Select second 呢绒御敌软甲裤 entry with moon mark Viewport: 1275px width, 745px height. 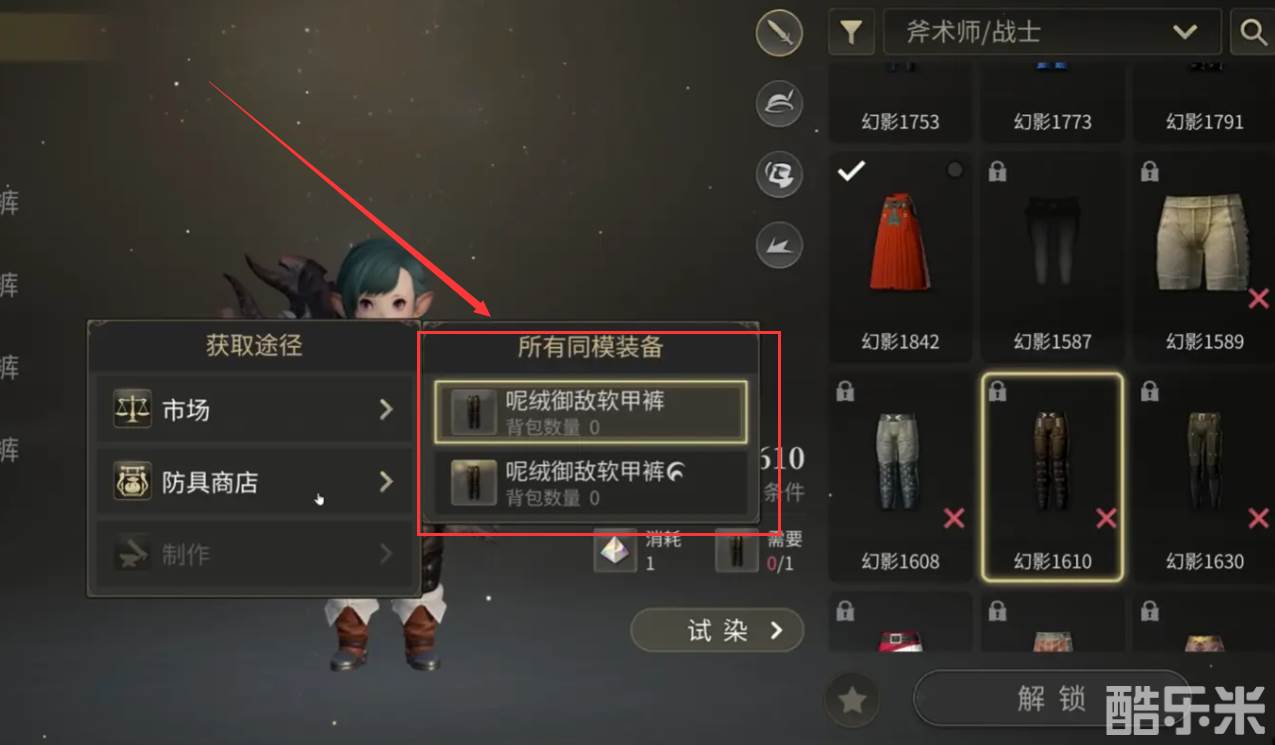pyautogui.click(x=590, y=482)
